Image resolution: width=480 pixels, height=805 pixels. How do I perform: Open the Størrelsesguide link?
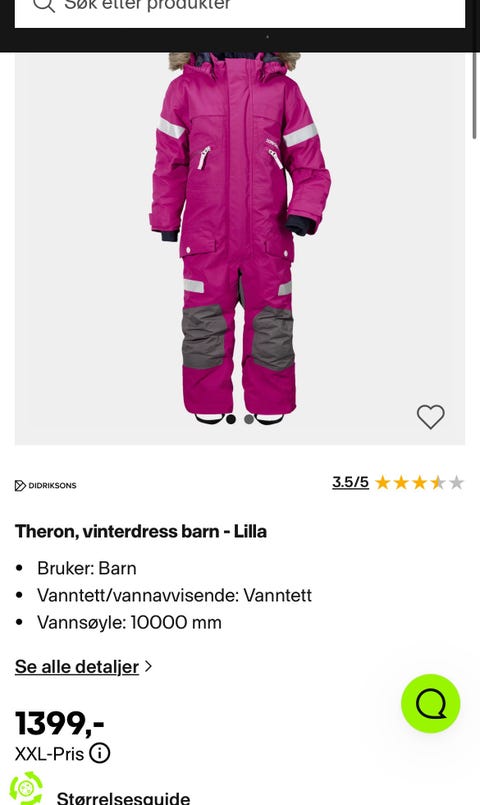pos(123,797)
